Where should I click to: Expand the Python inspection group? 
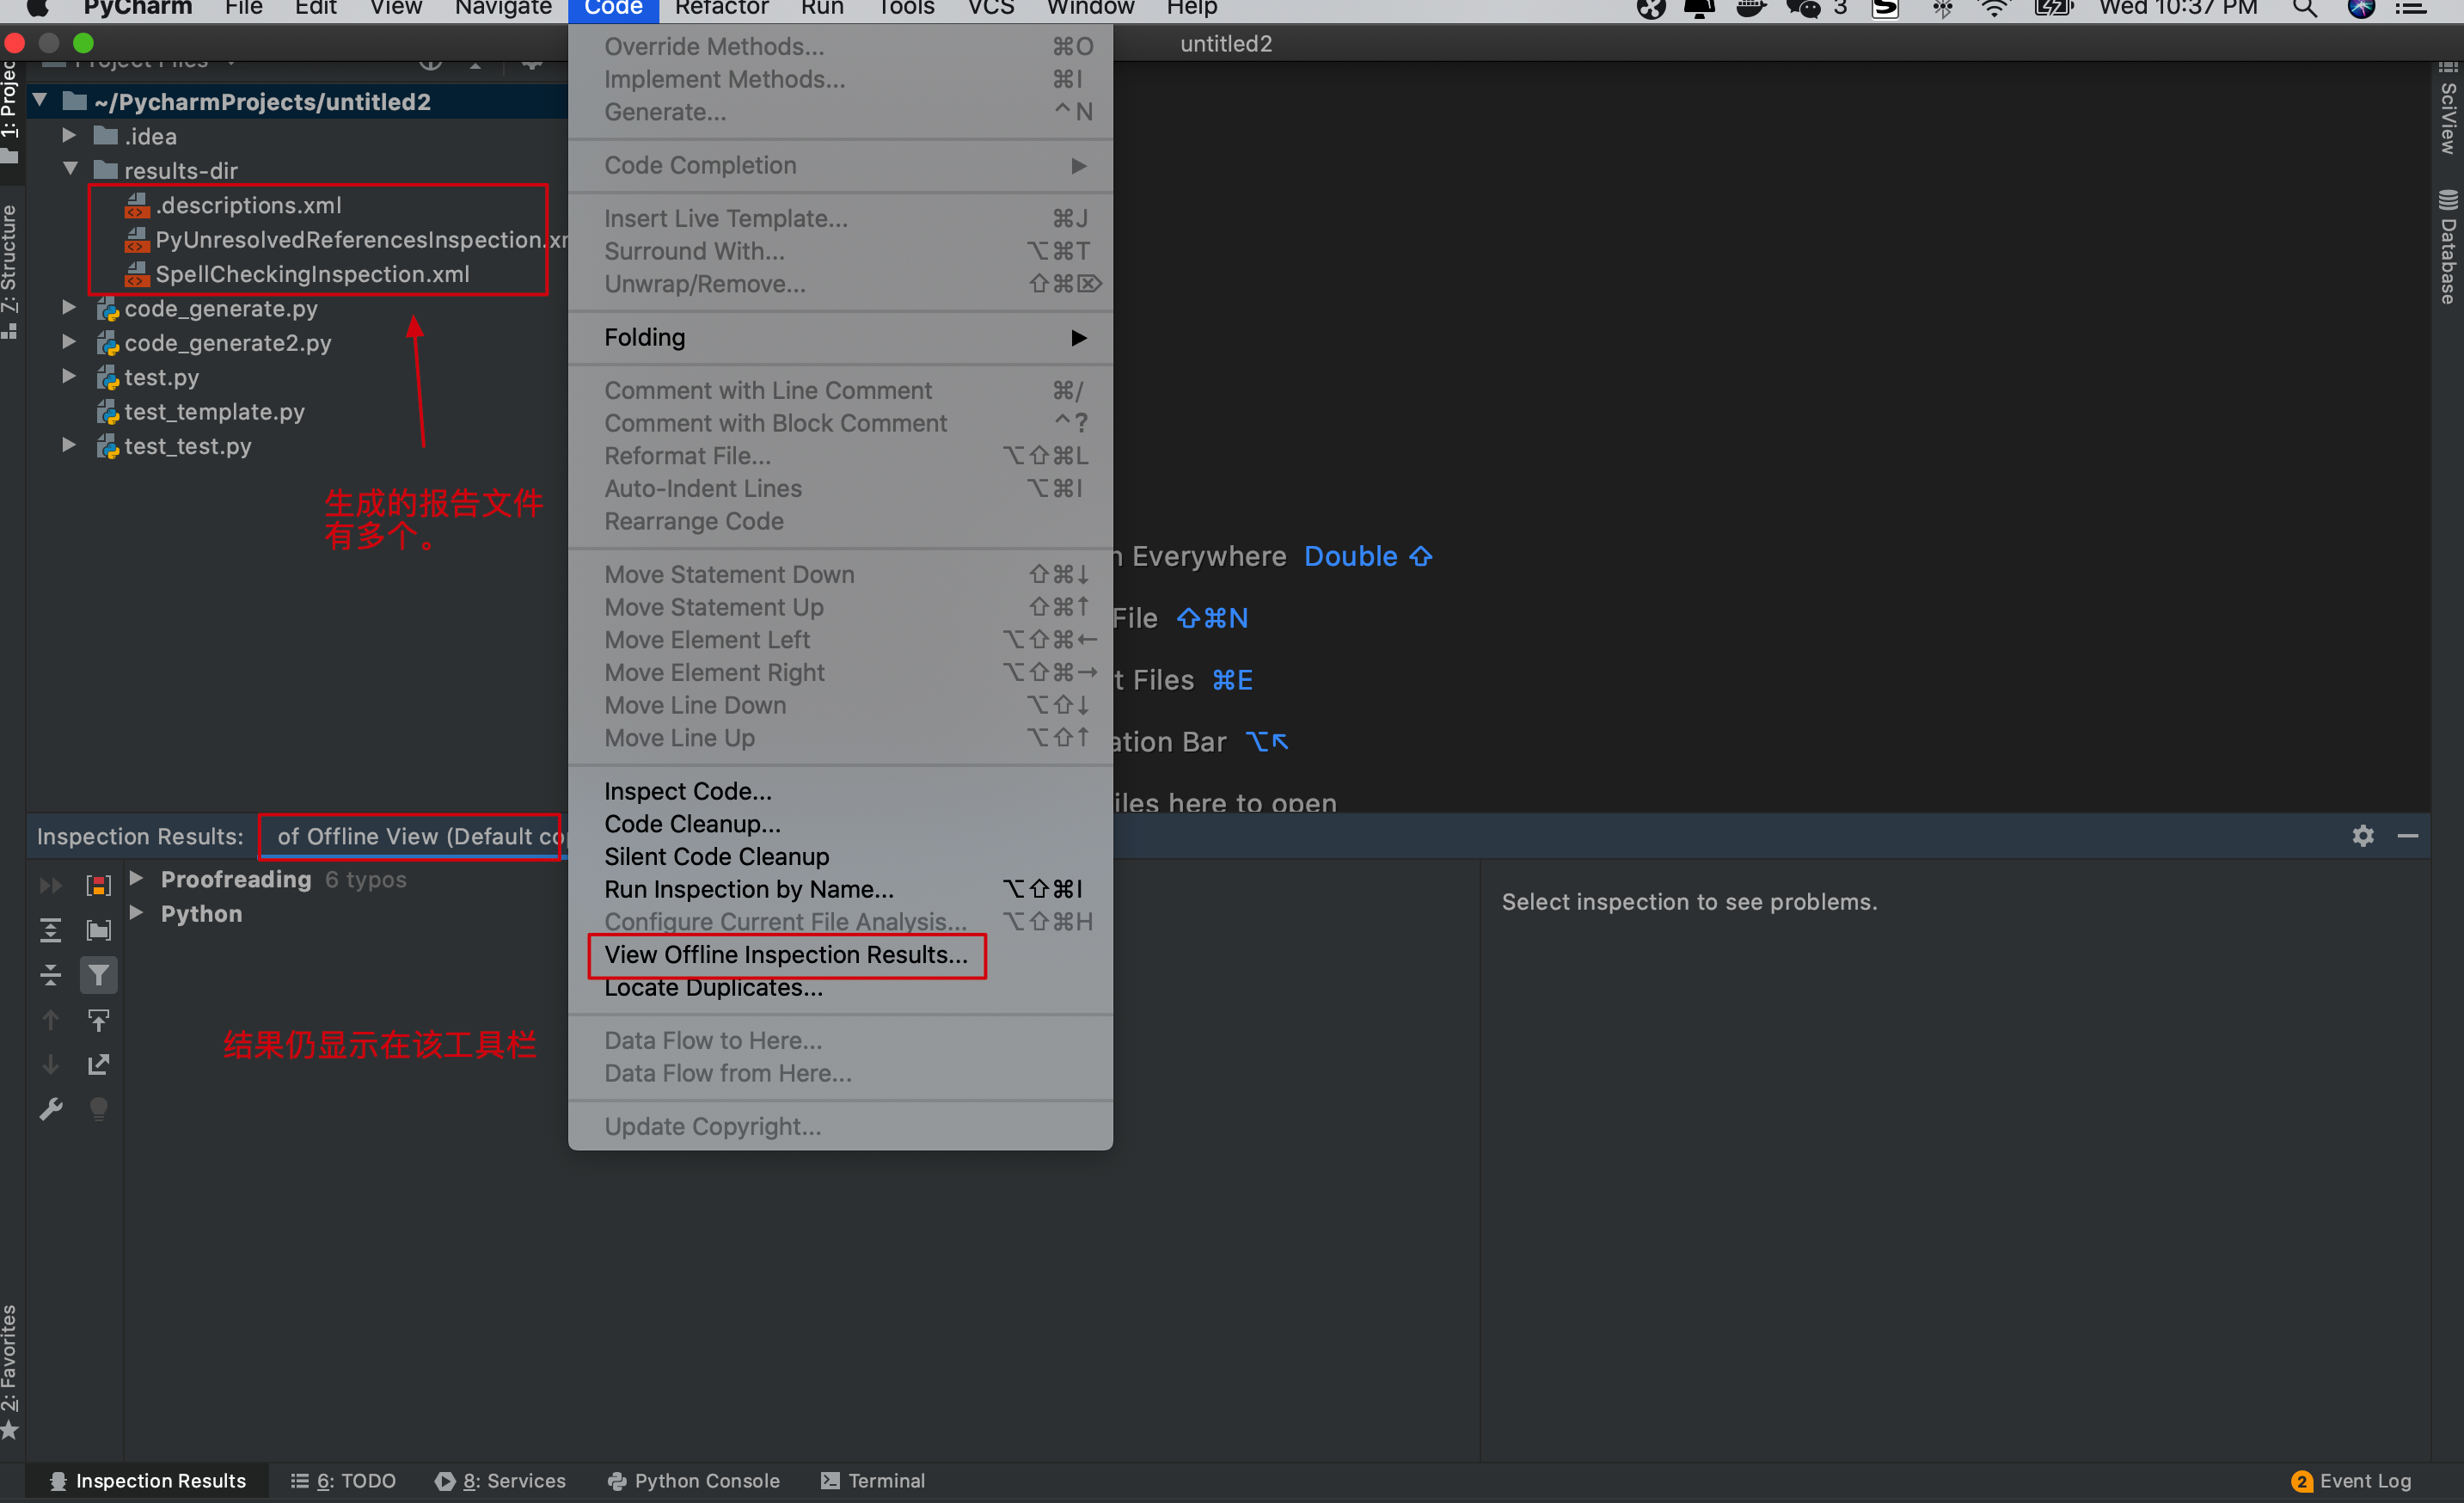click(137, 913)
